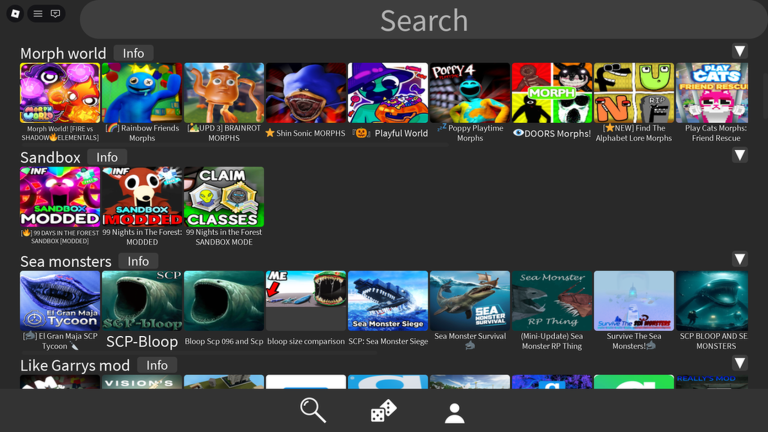Collapse the Morph world row arrow

[740, 51]
